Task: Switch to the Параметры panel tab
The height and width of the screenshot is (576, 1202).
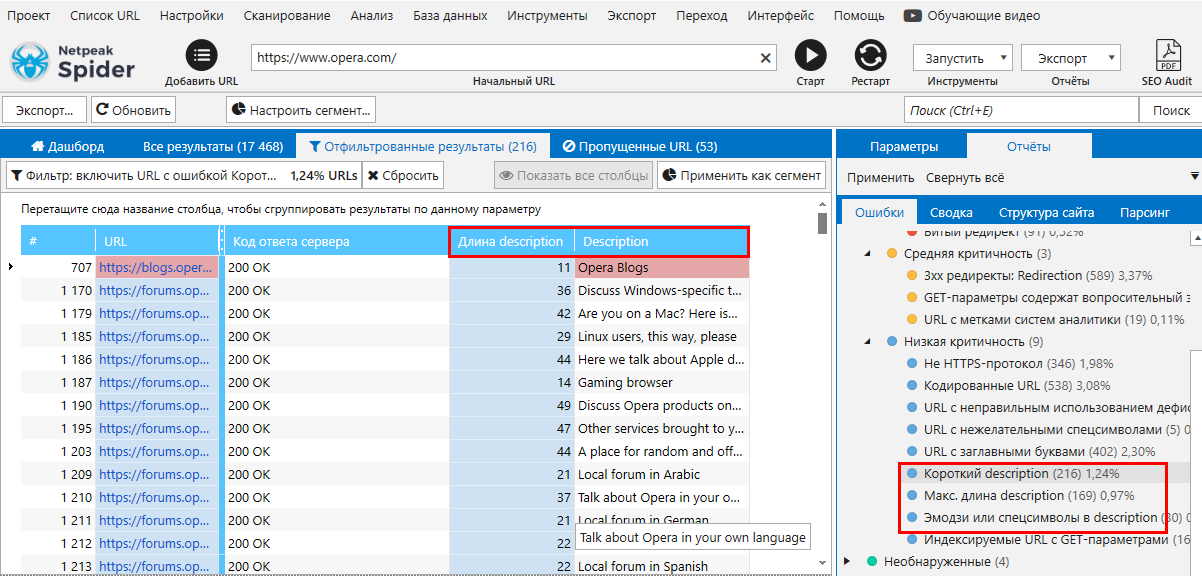Action: point(904,146)
